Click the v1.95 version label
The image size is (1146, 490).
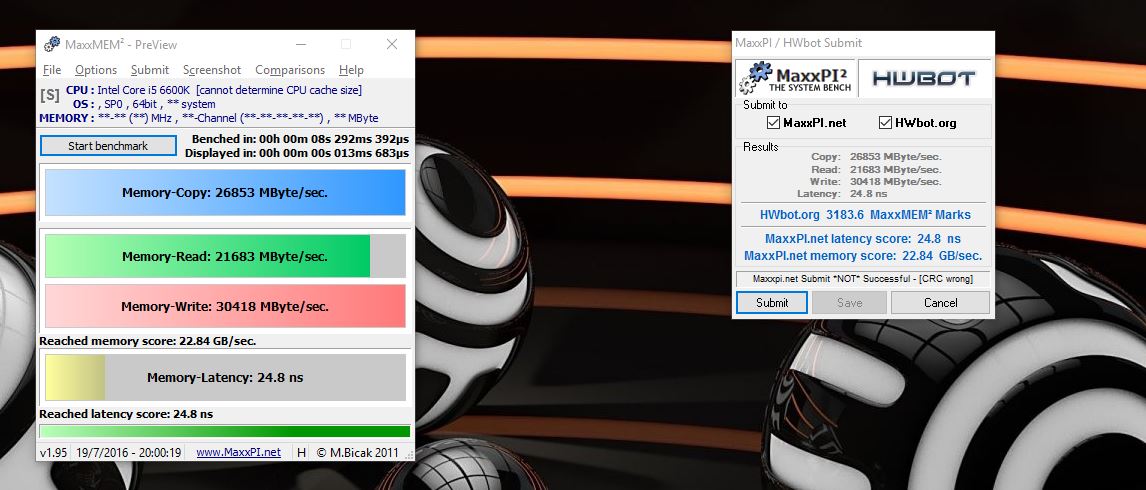[x=53, y=453]
